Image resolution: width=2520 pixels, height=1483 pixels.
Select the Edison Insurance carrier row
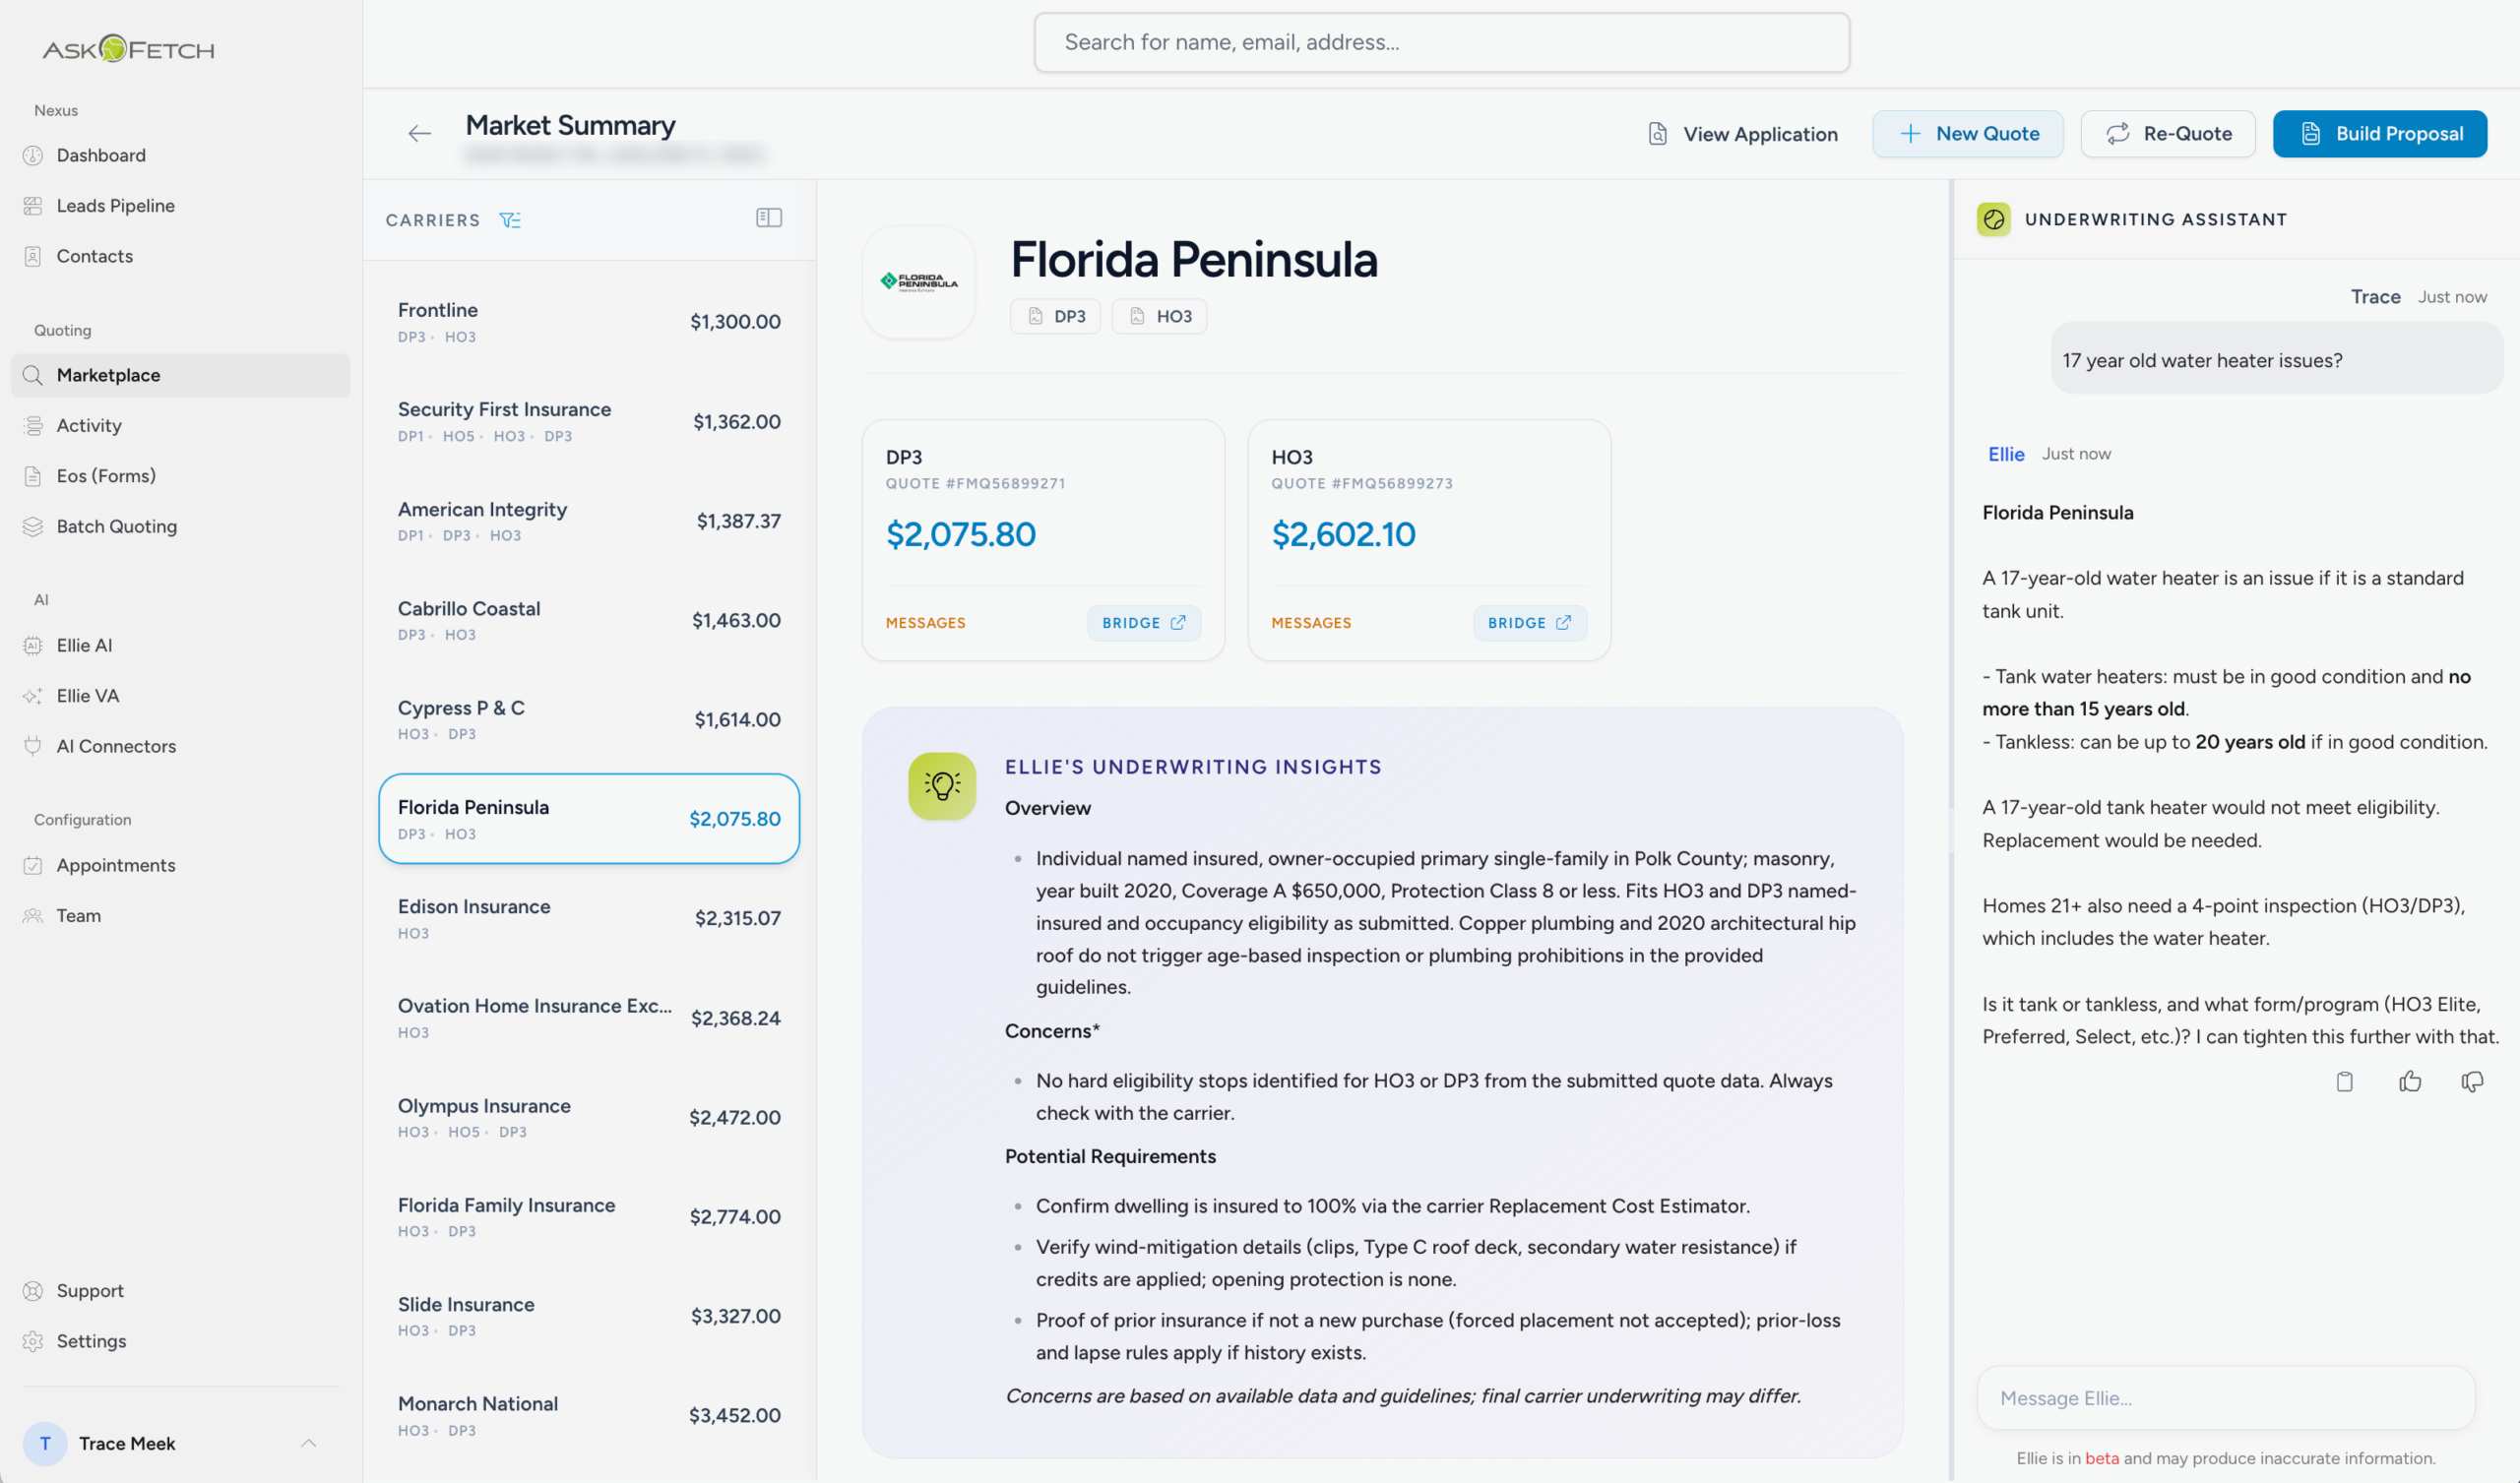(589, 918)
